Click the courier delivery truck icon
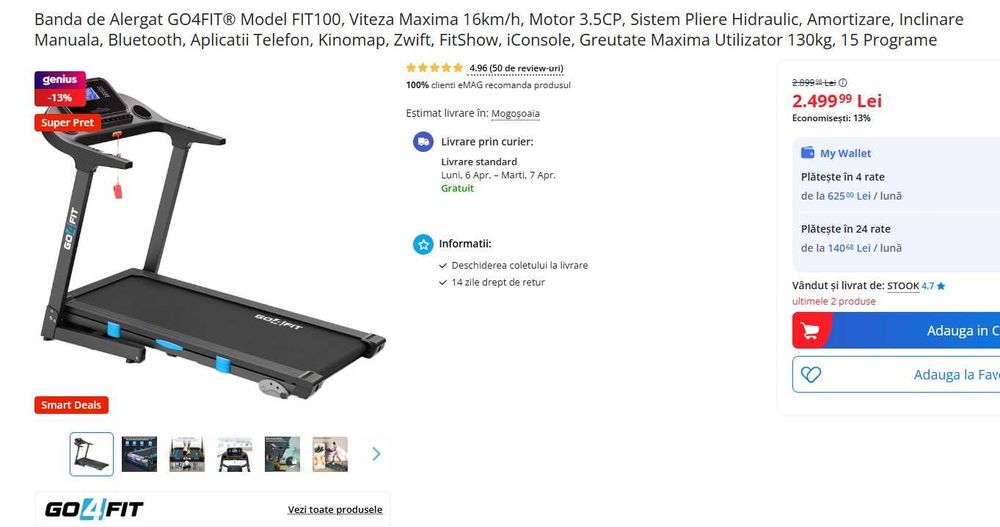1000x527 pixels. click(423, 142)
